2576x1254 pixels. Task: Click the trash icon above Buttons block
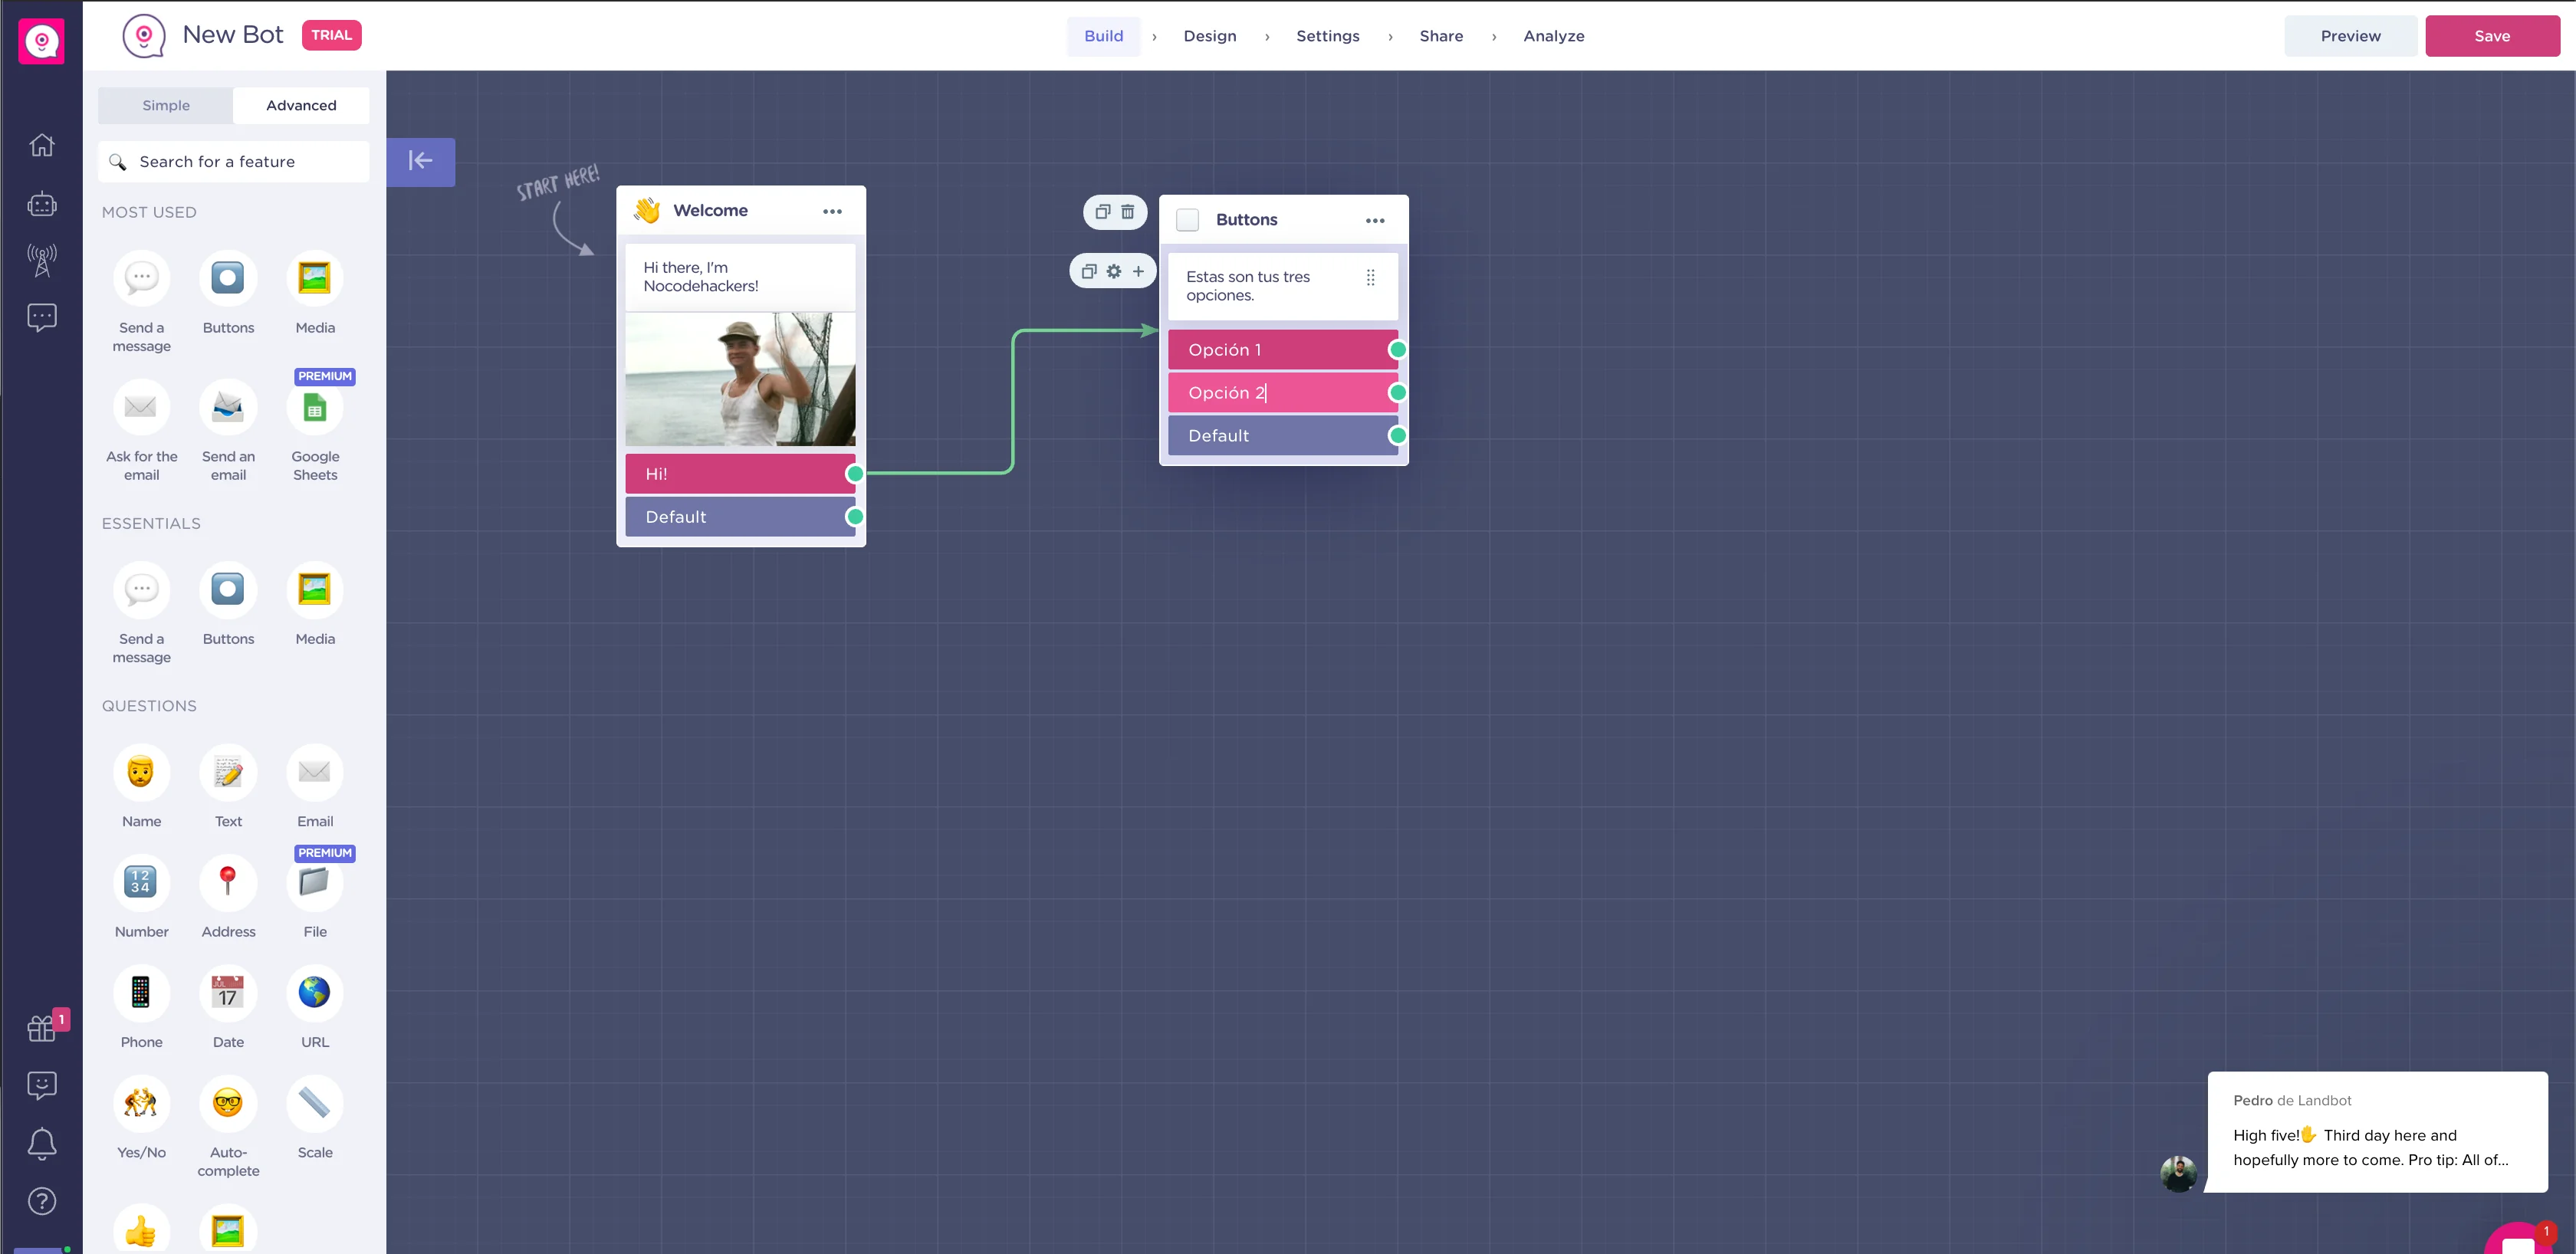pyautogui.click(x=1127, y=212)
